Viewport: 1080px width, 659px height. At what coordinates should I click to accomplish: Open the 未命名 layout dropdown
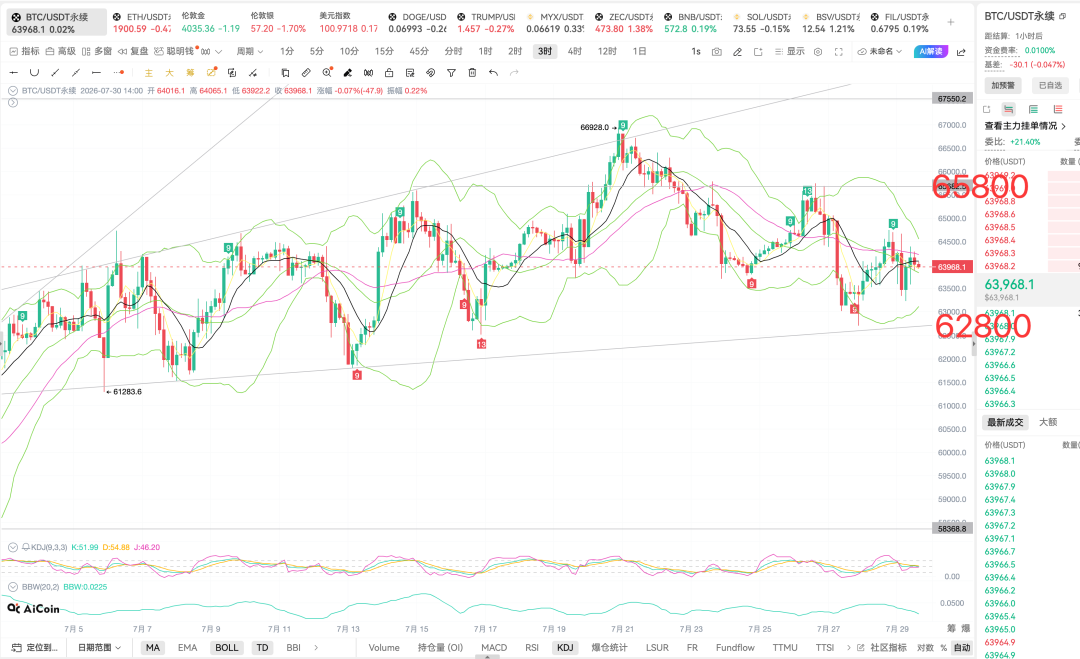click(x=880, y=52)
